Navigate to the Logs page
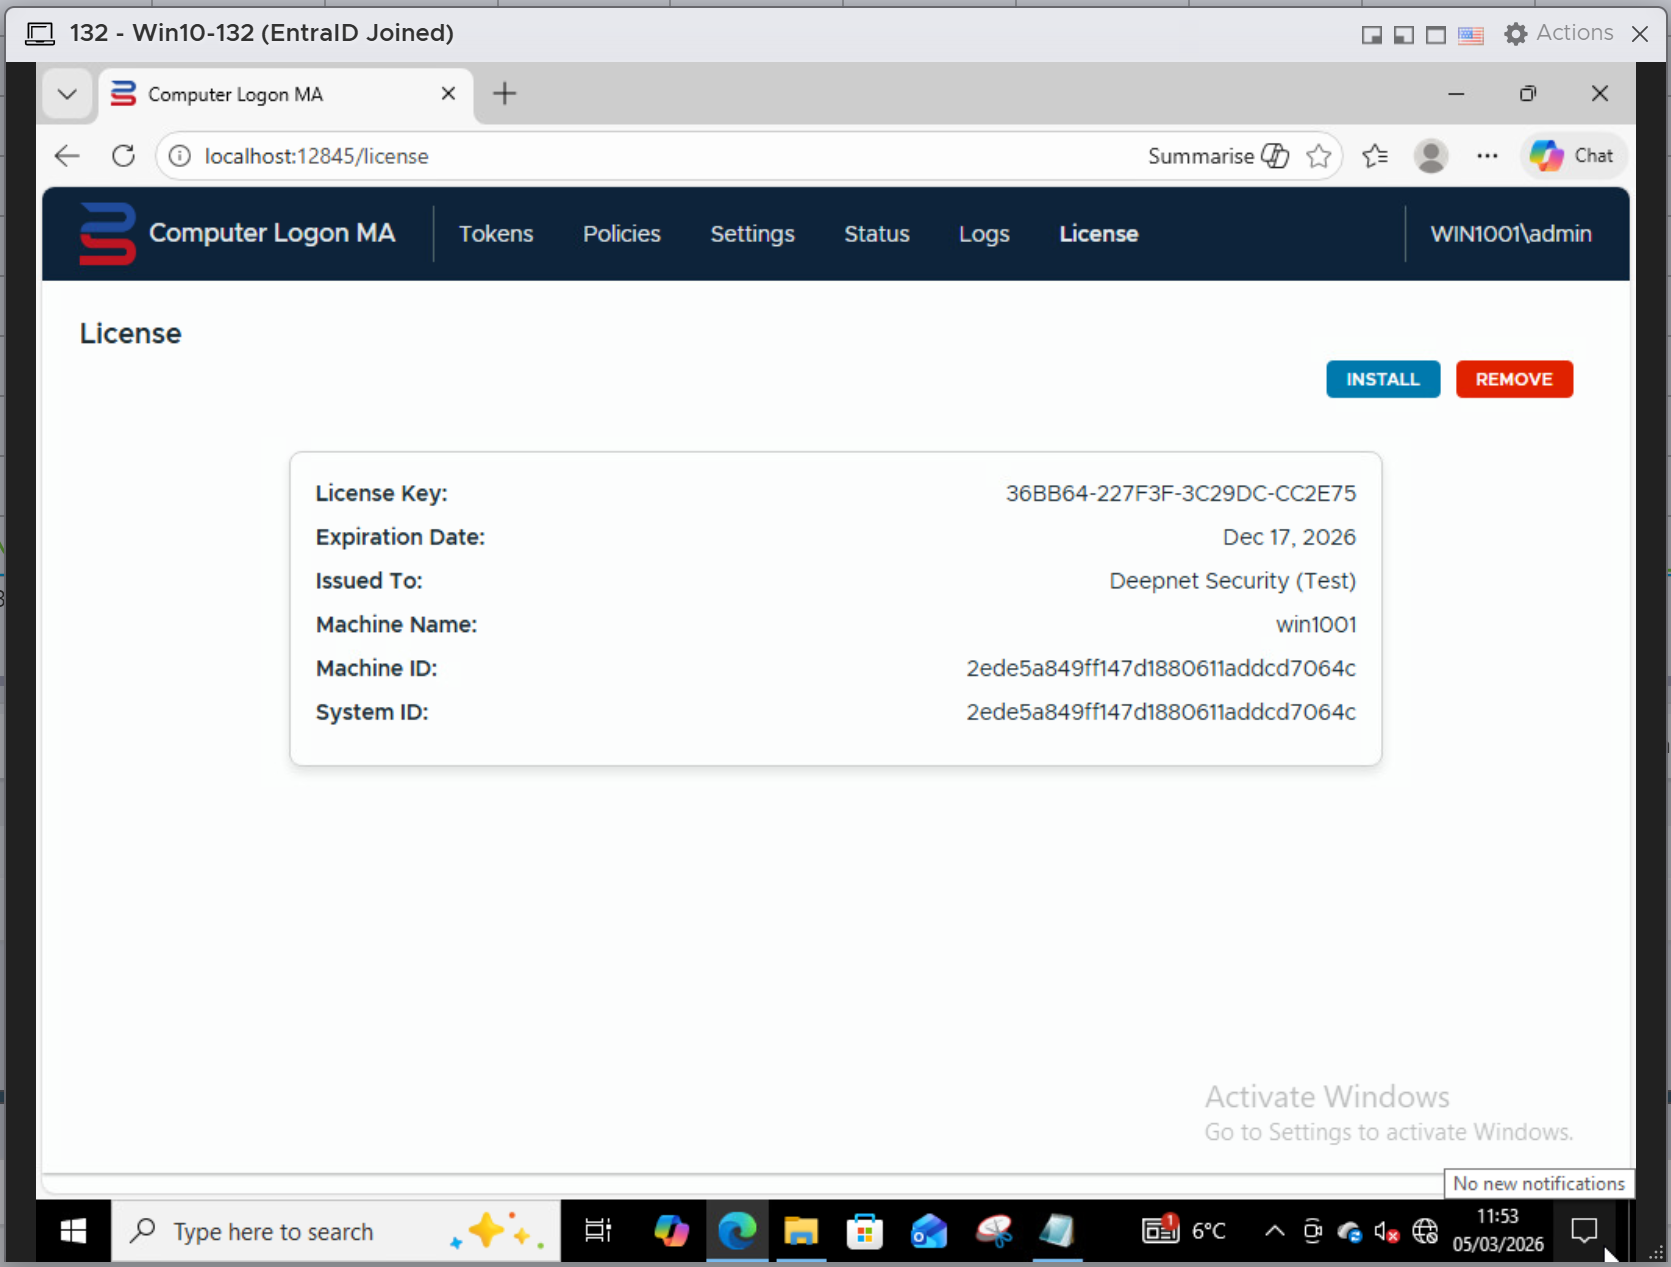The height and width of the screenshot is (1267, 1671). pos(984,234)
